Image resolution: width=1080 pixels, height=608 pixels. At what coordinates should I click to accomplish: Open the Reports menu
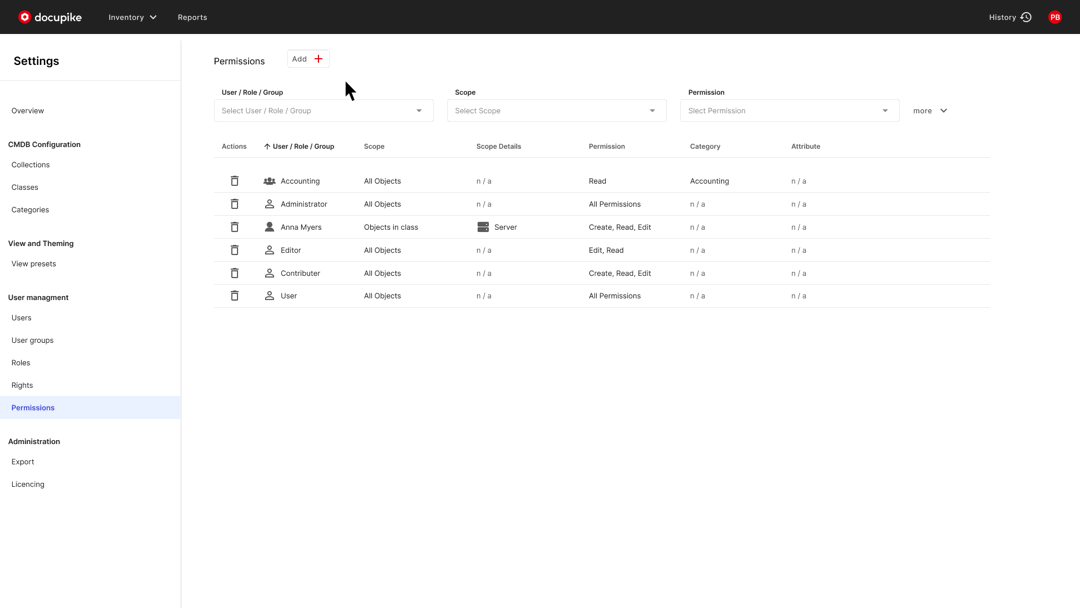pos(192,17)
